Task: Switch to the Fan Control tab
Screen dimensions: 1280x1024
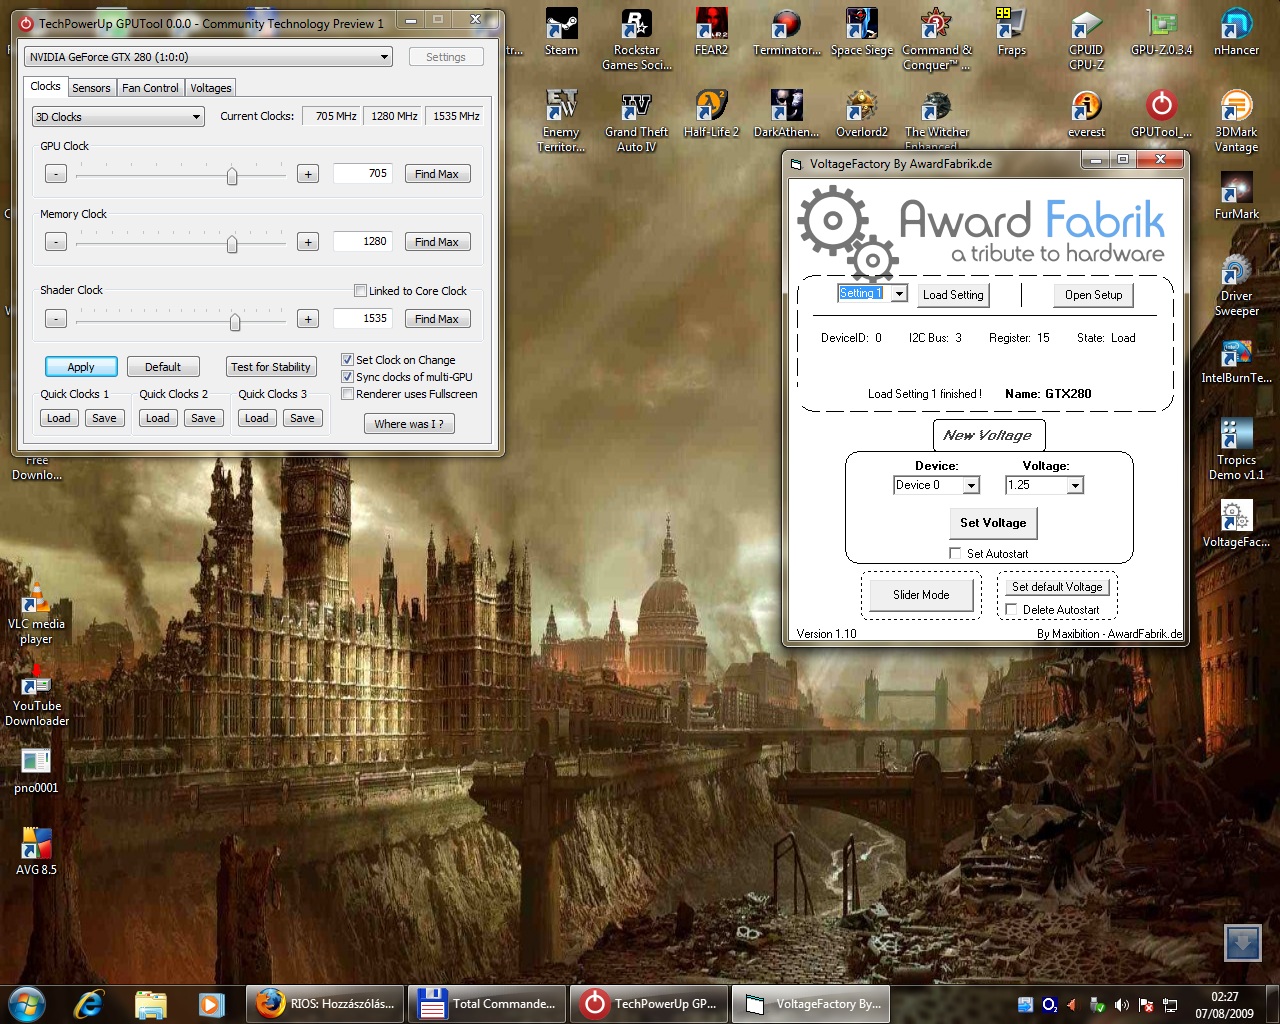Action: point(150,88)
